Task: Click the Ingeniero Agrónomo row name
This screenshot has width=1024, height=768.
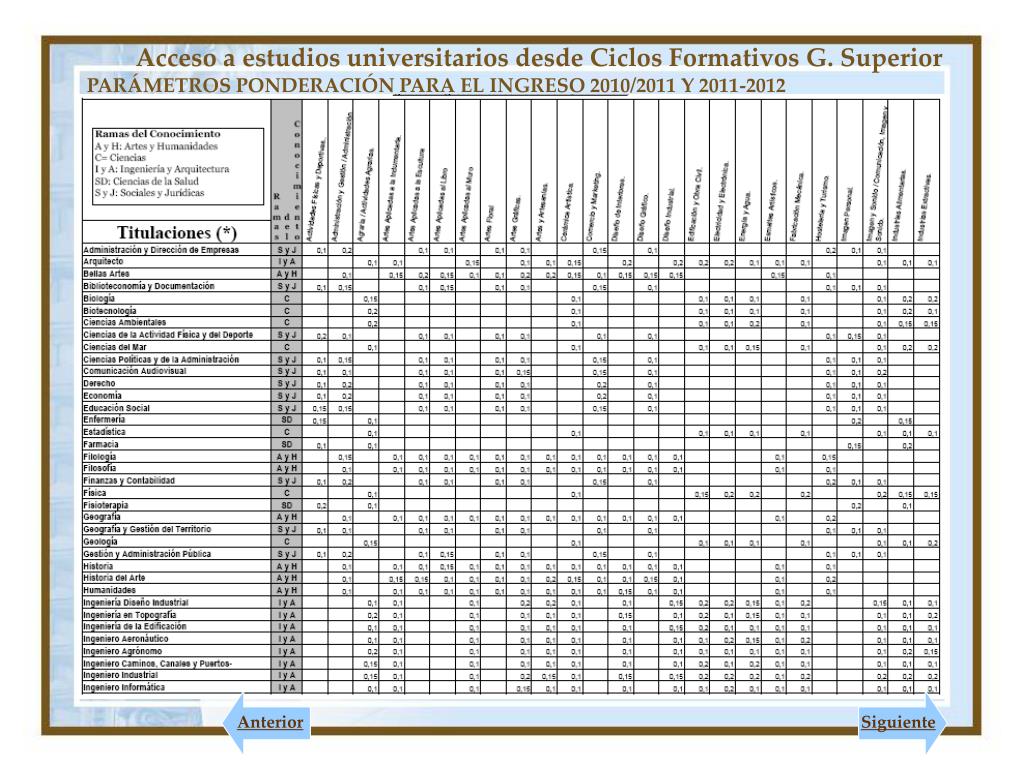Action: [x=122, y=652]
